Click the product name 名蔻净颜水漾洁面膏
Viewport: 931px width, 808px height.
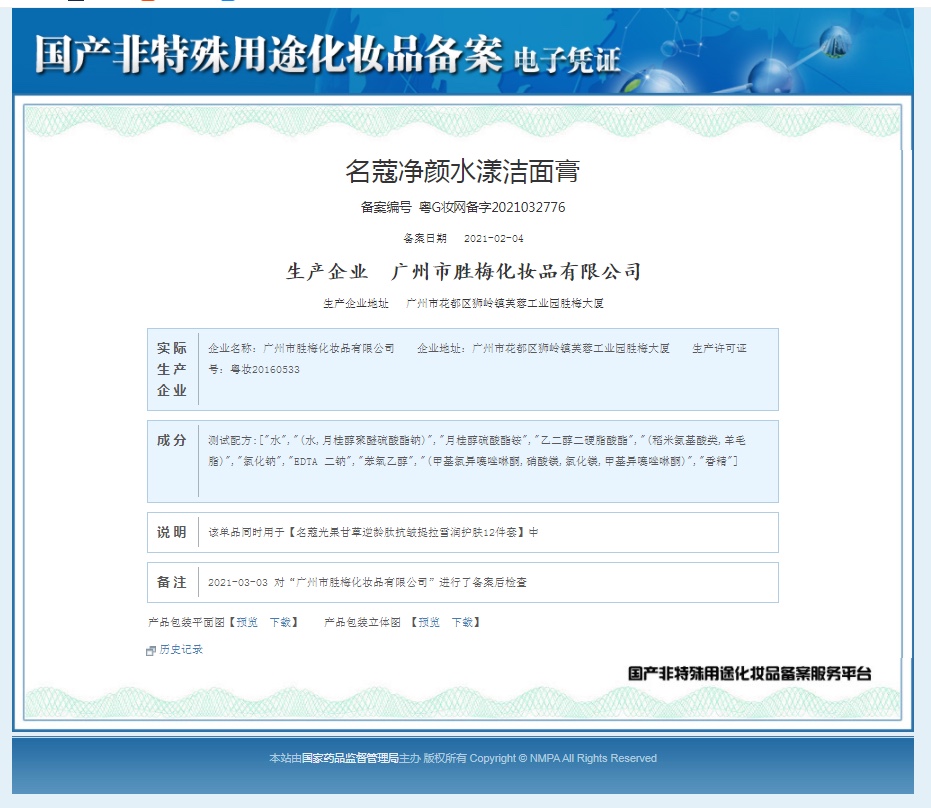coord(463,171)
